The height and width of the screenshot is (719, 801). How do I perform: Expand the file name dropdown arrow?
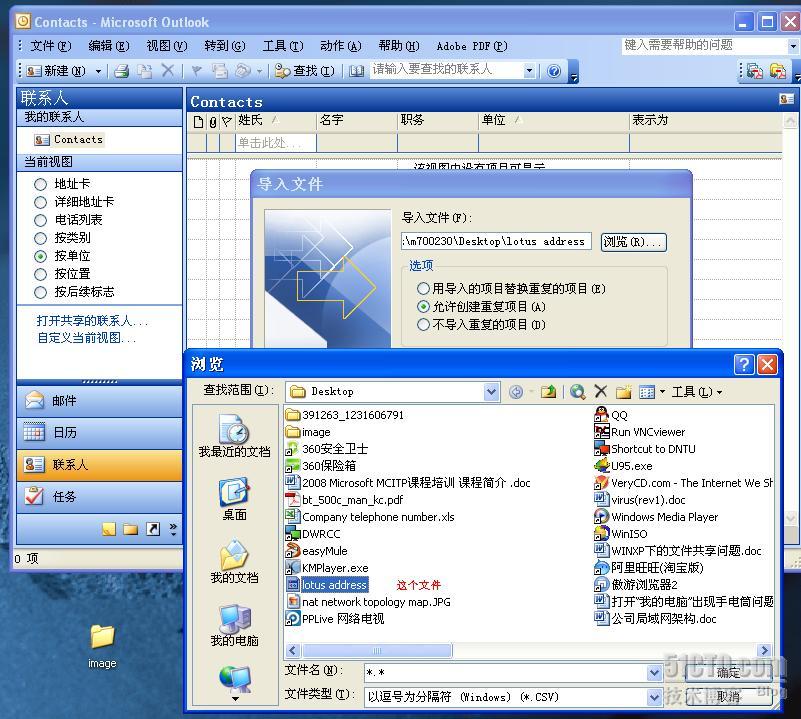tap(654, 673)
